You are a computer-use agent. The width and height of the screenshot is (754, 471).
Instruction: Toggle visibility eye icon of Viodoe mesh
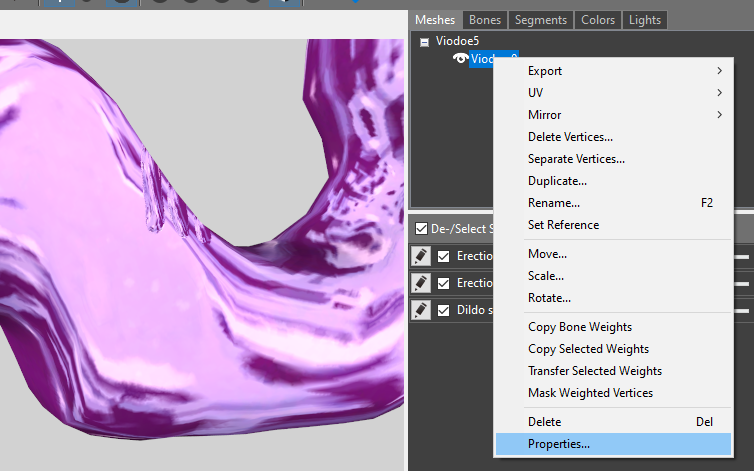click(x=460, y=59)
